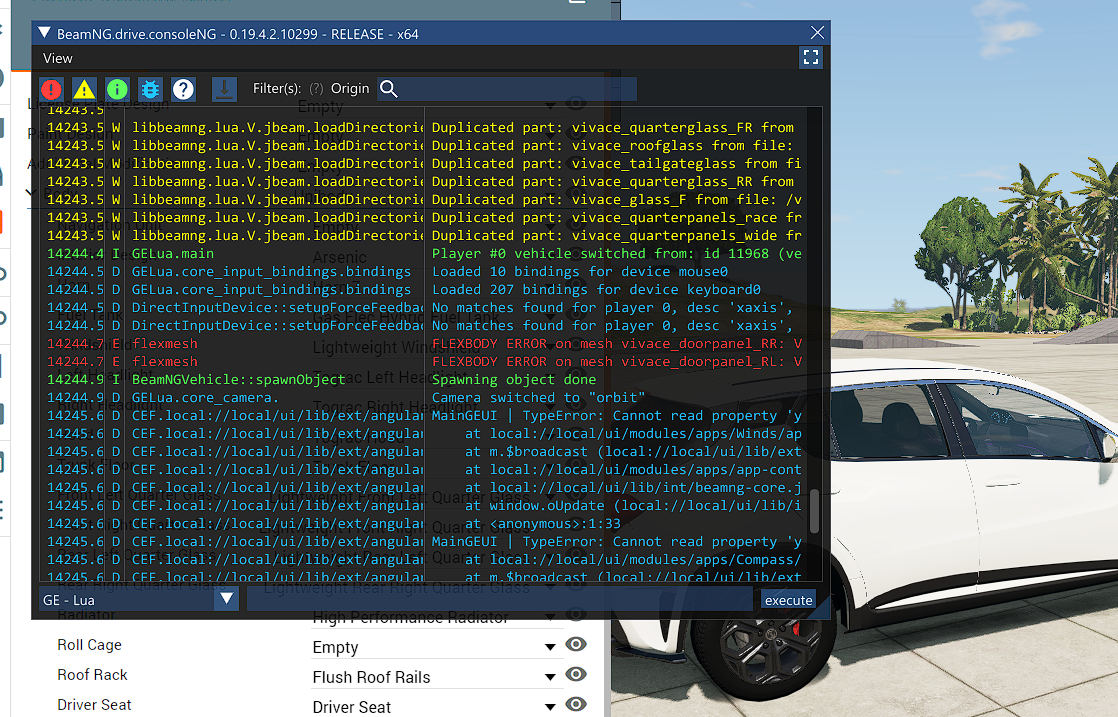Click the fullscreen expand icon in console

[811, 58]
